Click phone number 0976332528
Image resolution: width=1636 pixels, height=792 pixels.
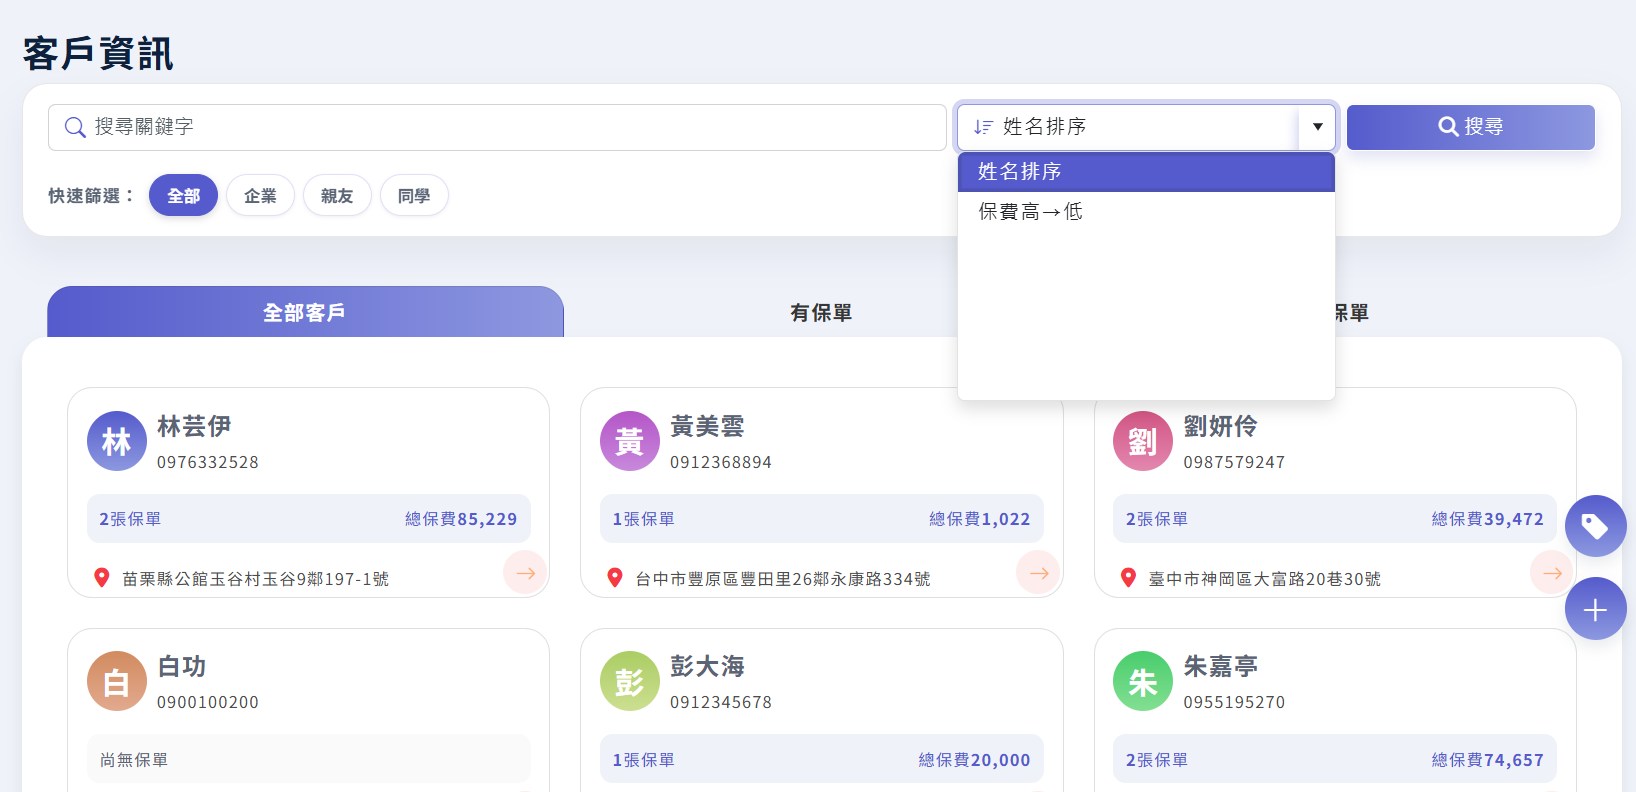point(208,462)
